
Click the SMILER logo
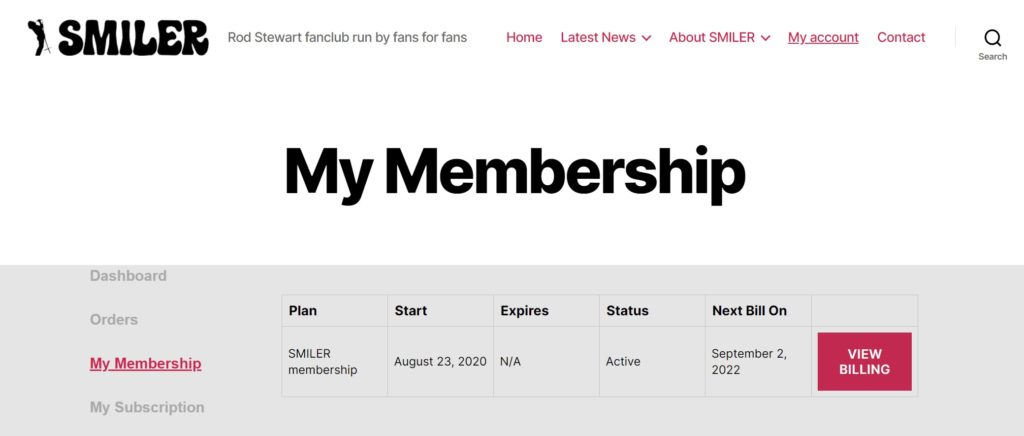118,37
